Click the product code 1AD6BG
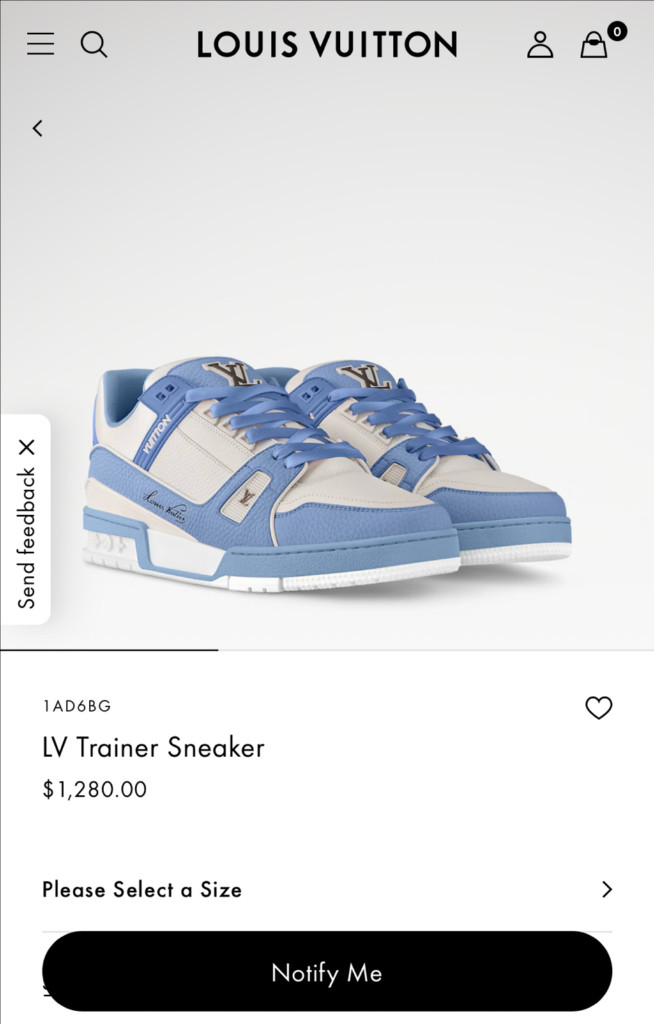The image size is (654, 1024). pyautogui.click(x=77, y=706)
